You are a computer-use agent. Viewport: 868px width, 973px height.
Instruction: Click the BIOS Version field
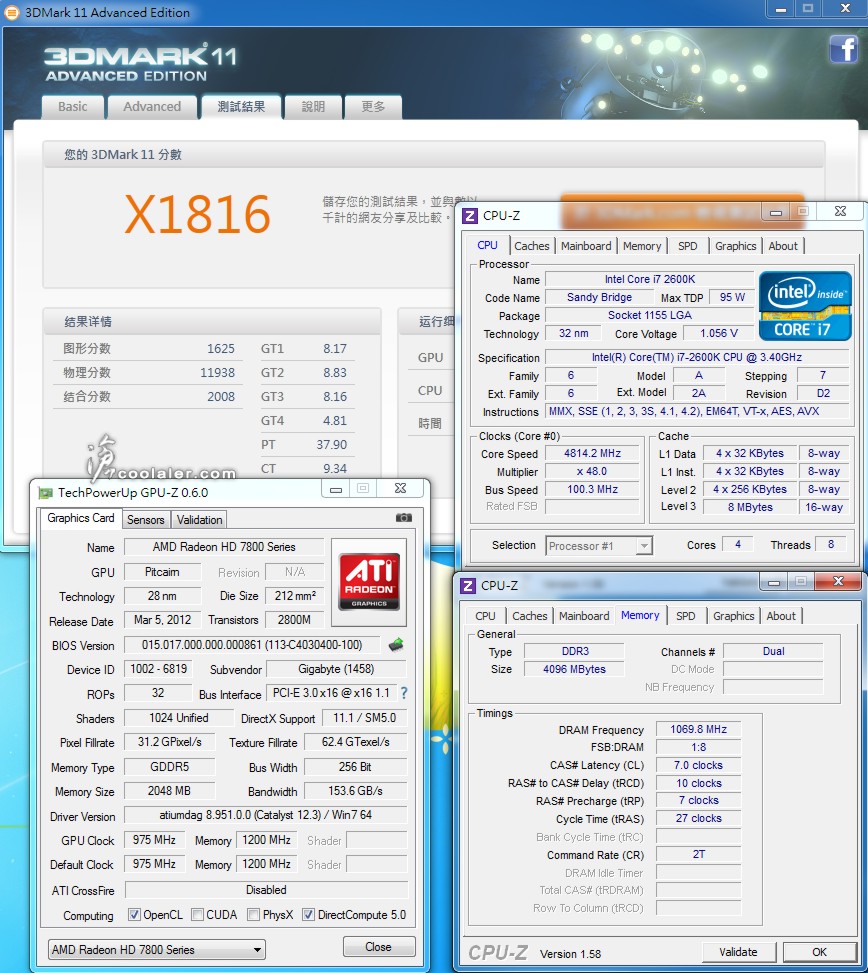click(x=252, y=645)
